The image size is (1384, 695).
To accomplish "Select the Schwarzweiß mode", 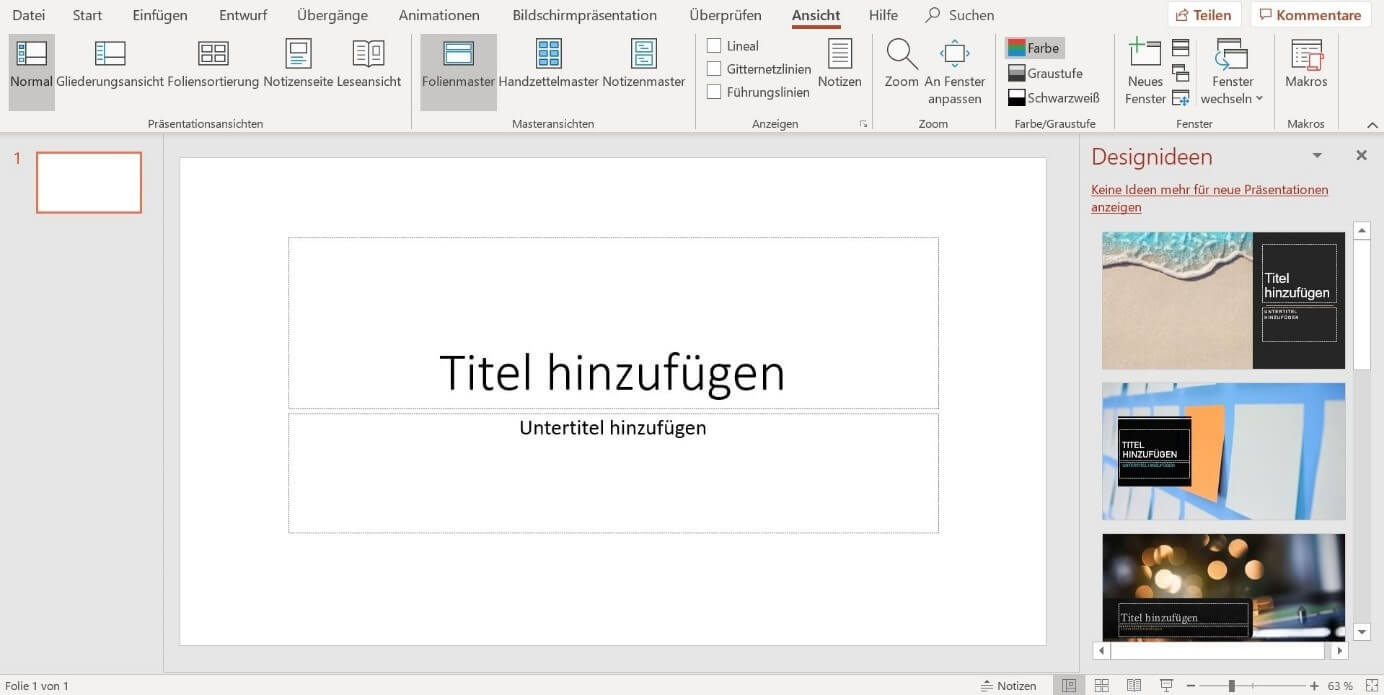I will [x=1053, y=98].
